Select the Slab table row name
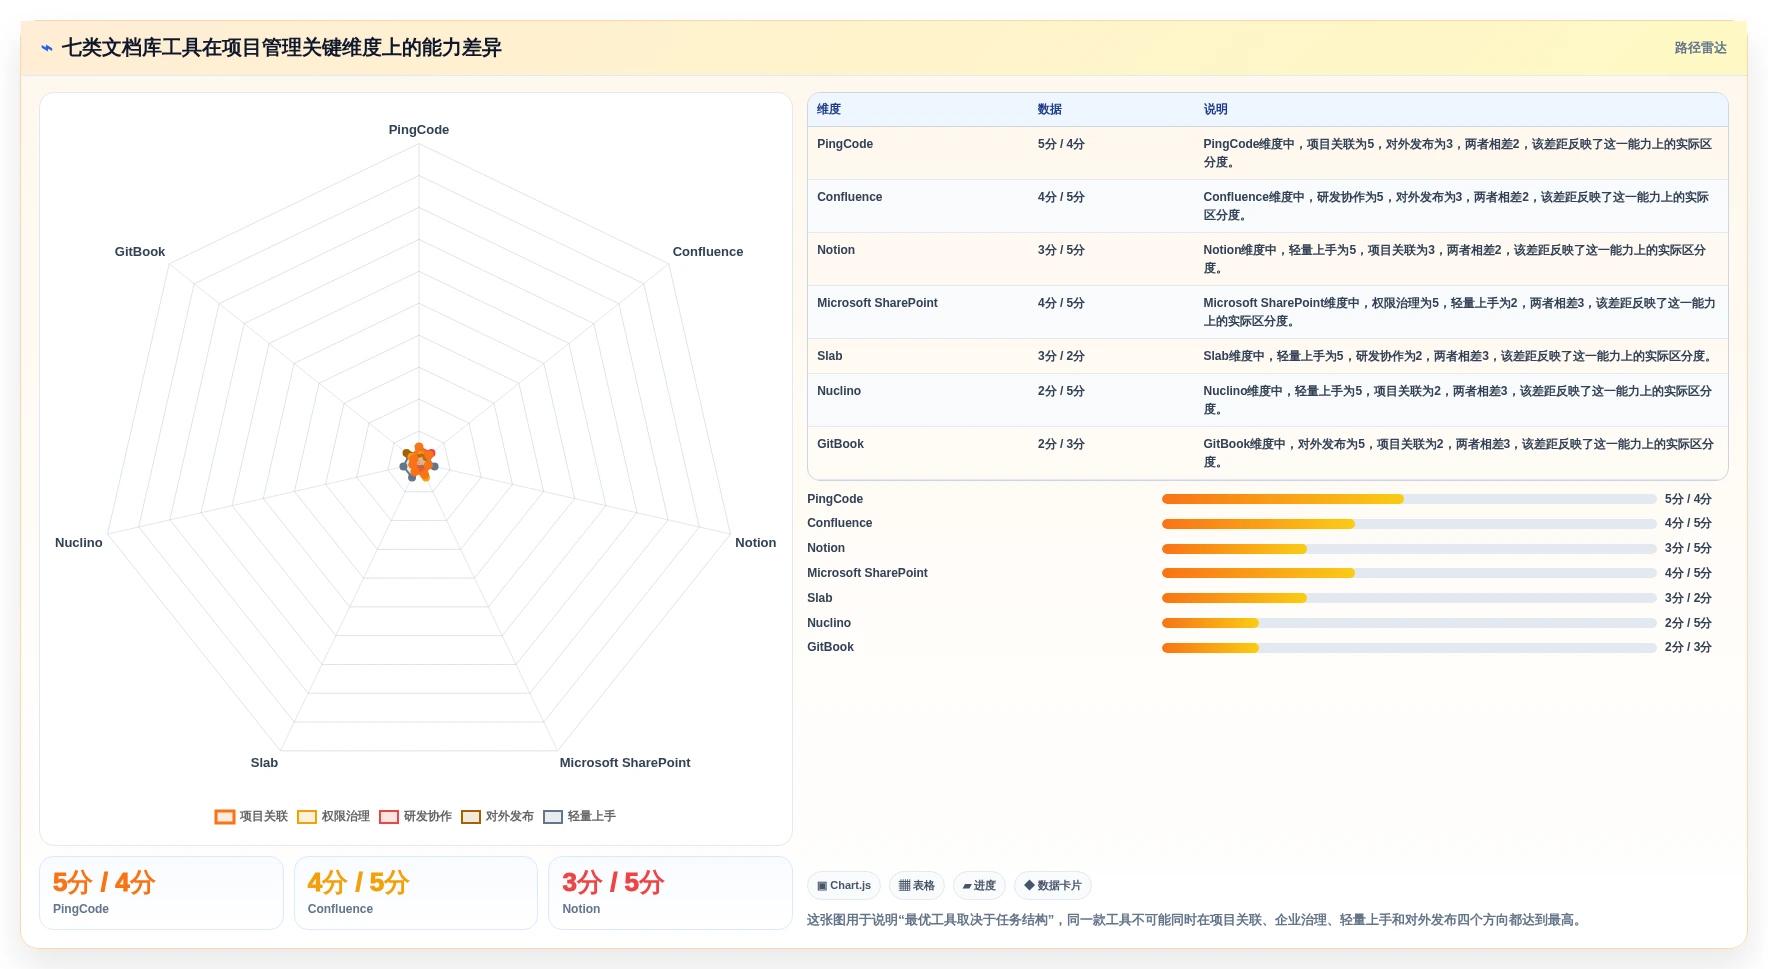This screenshot has height=969, width=1768. click(x=830, y=356)
